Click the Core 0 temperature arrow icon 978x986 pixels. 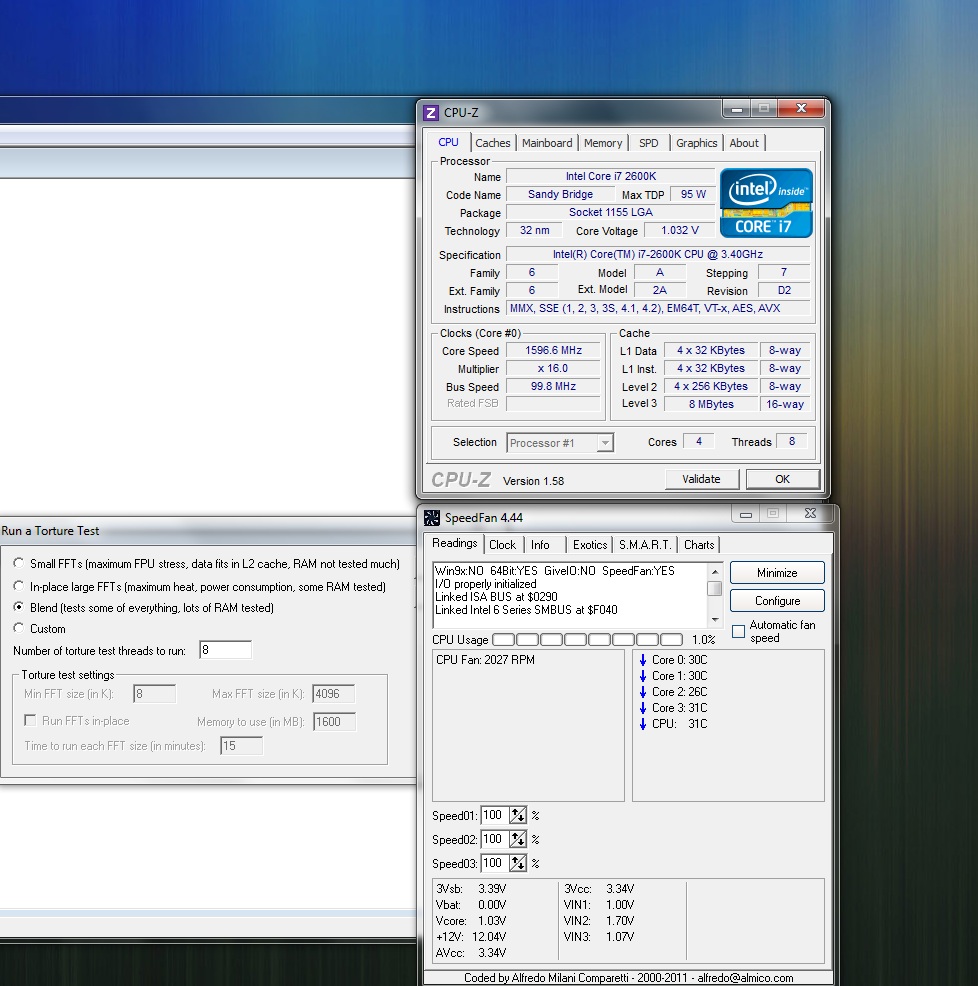point(643,660)
